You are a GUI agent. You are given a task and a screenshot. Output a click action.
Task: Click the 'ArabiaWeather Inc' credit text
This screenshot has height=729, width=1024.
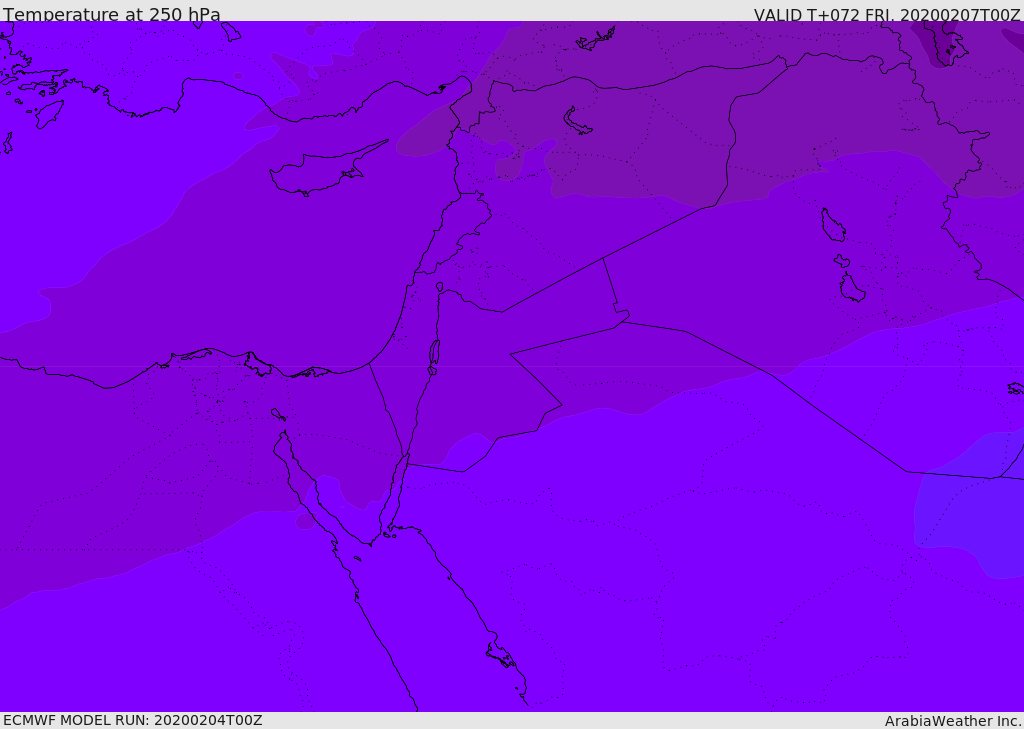pyautogui.click(x=952, y=721)
